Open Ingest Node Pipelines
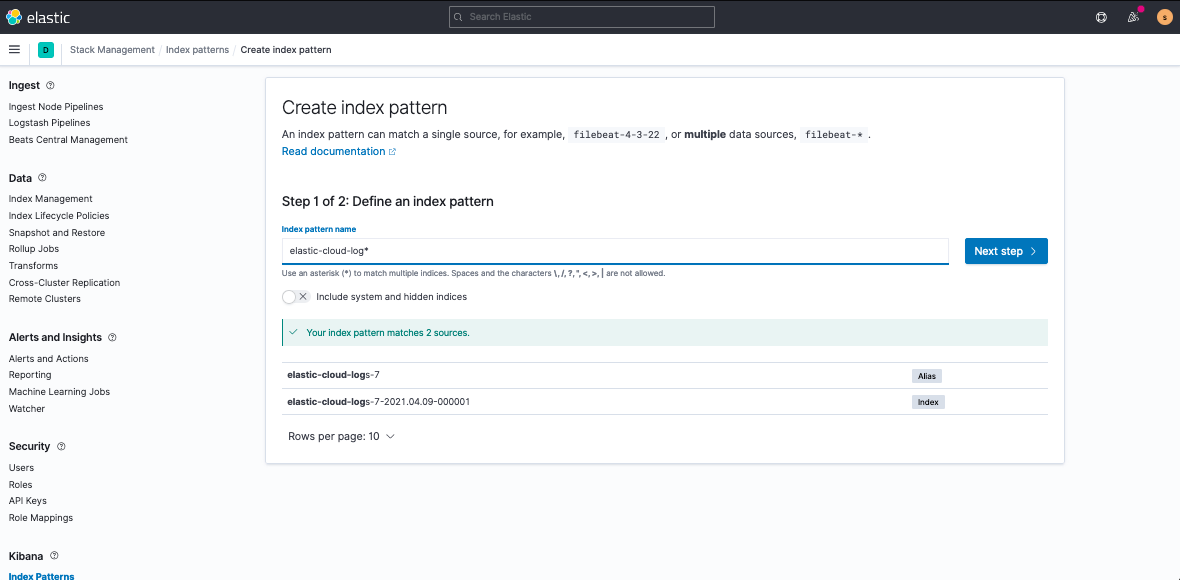This screenshot has height=580, width=1180. pos(56,107)
